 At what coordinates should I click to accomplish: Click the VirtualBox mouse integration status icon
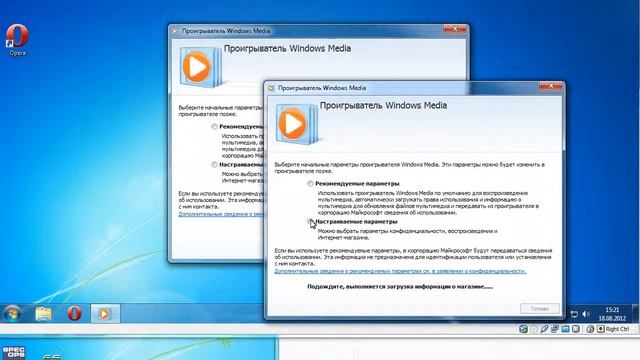click(590, 329)
